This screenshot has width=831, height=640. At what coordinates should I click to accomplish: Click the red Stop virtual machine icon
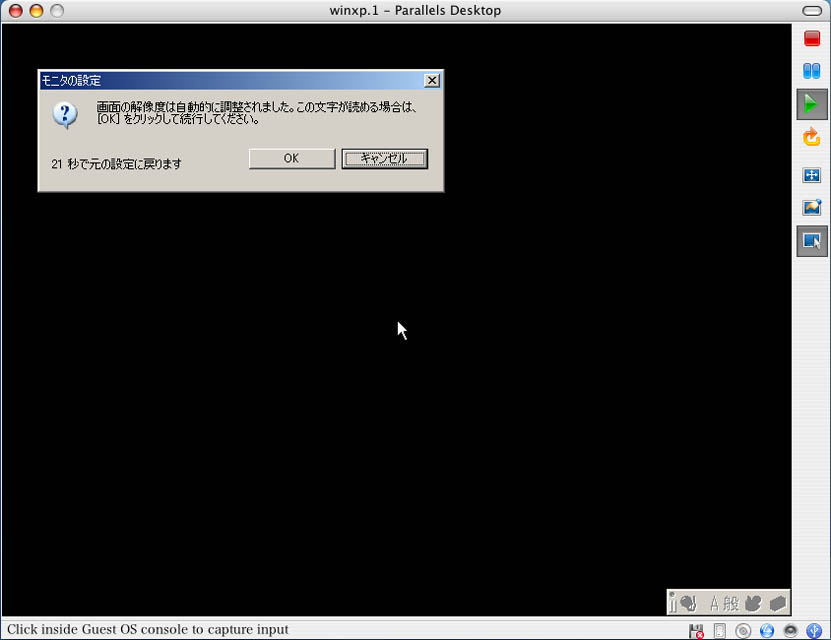click(812, 39)
